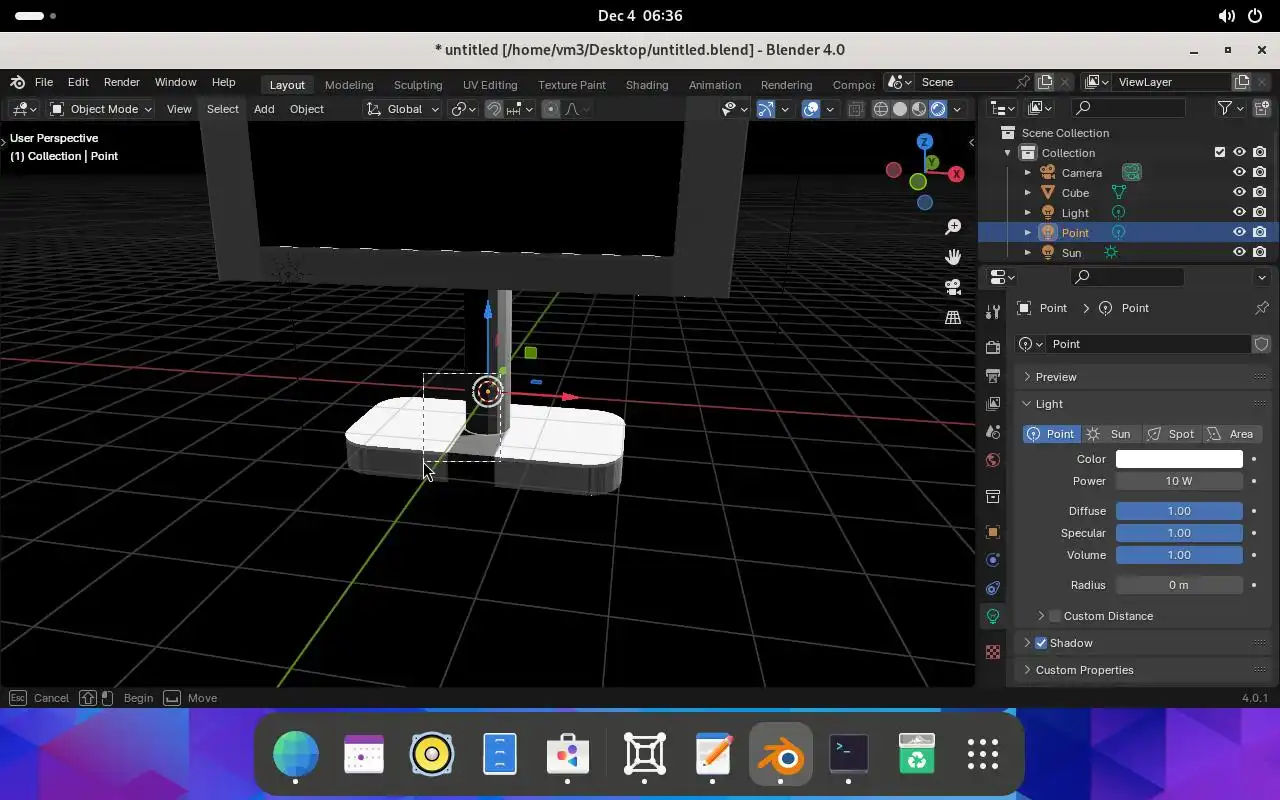Open the viewport View menu

coord(179,109)
